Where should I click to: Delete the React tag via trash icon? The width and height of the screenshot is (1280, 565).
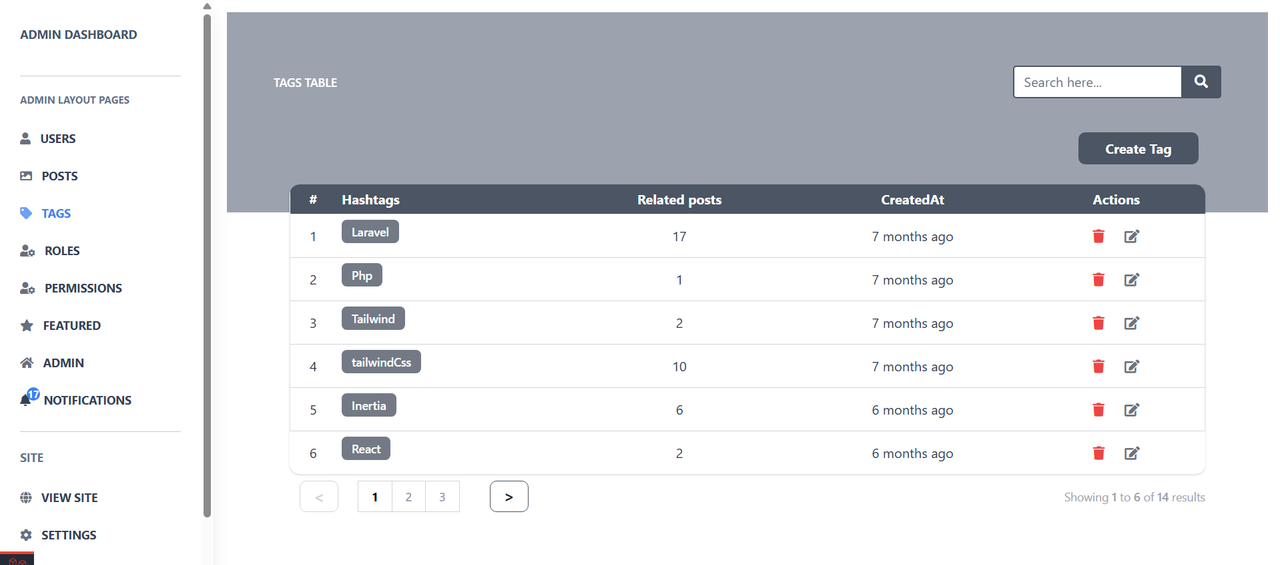(1098, 453)
